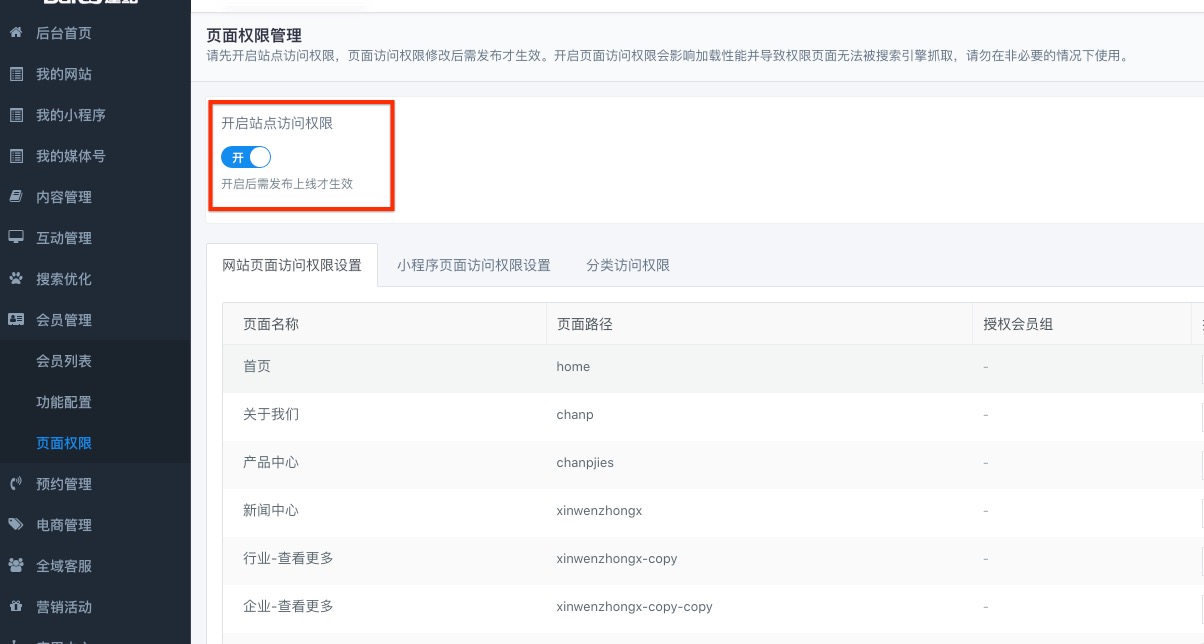
Task: Turn off the 开启站点访问权限 switch
Action: pos(246,157)
